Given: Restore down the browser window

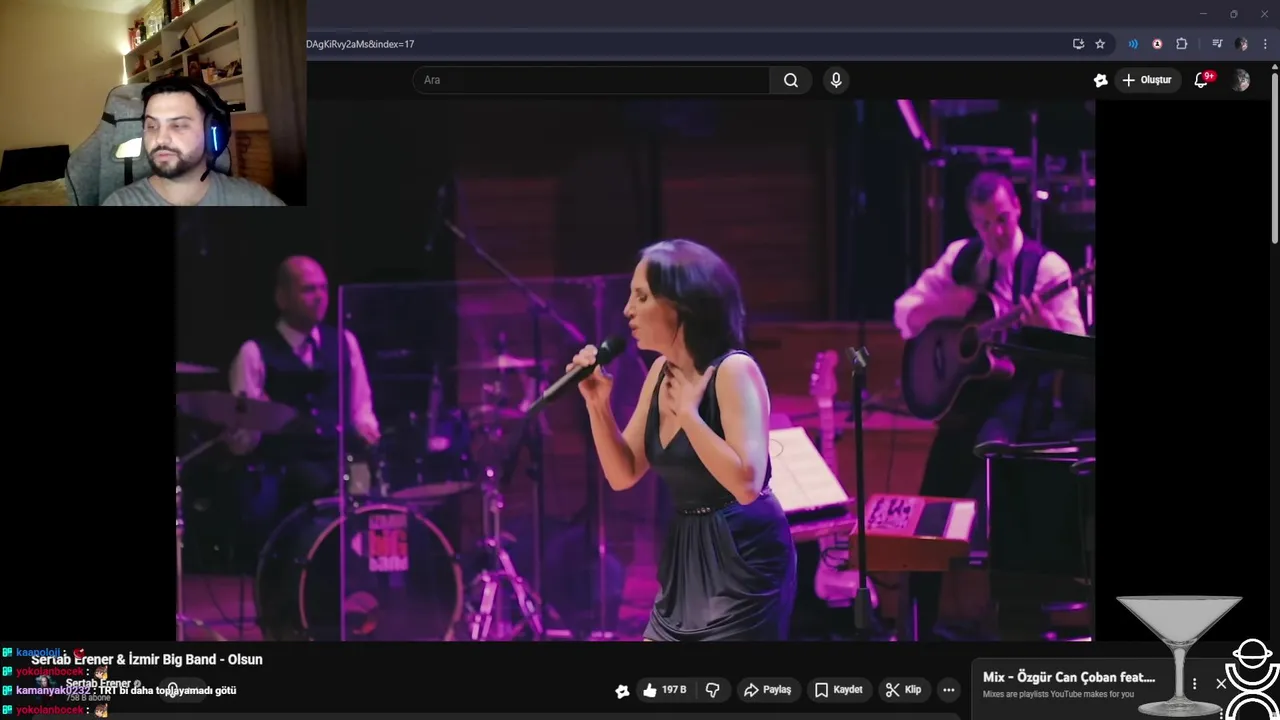Looking at the screenshot, I should pyautogui.click(x=1233, y=14).
